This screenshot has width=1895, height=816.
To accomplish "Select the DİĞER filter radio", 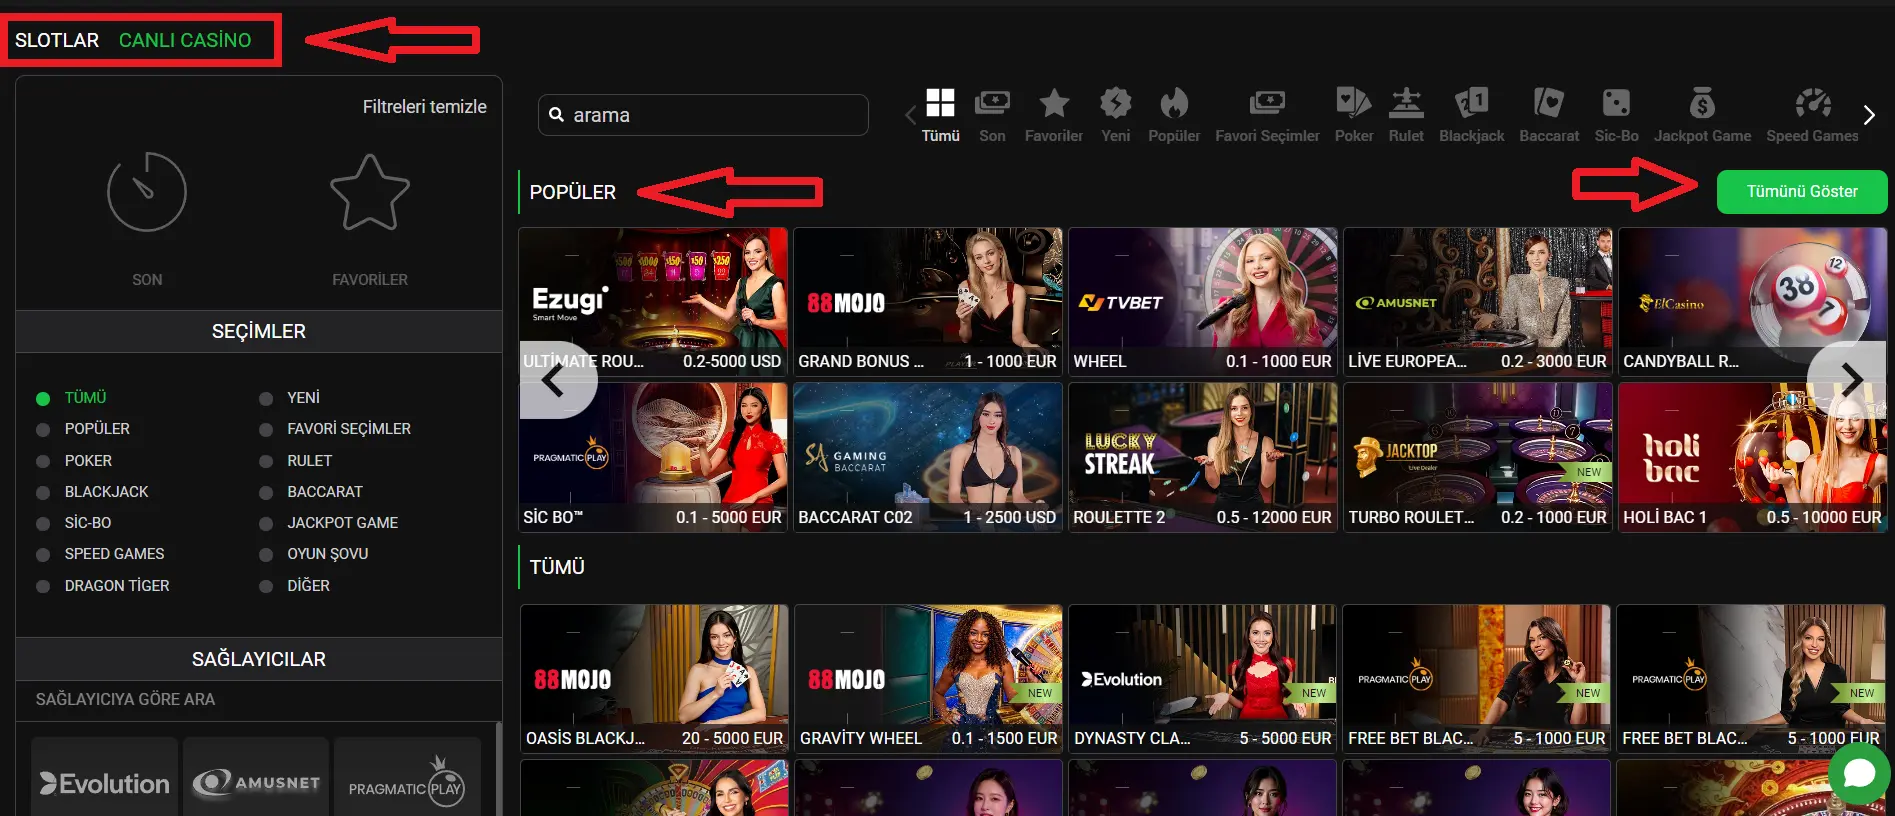I will (x=266, y=587).
